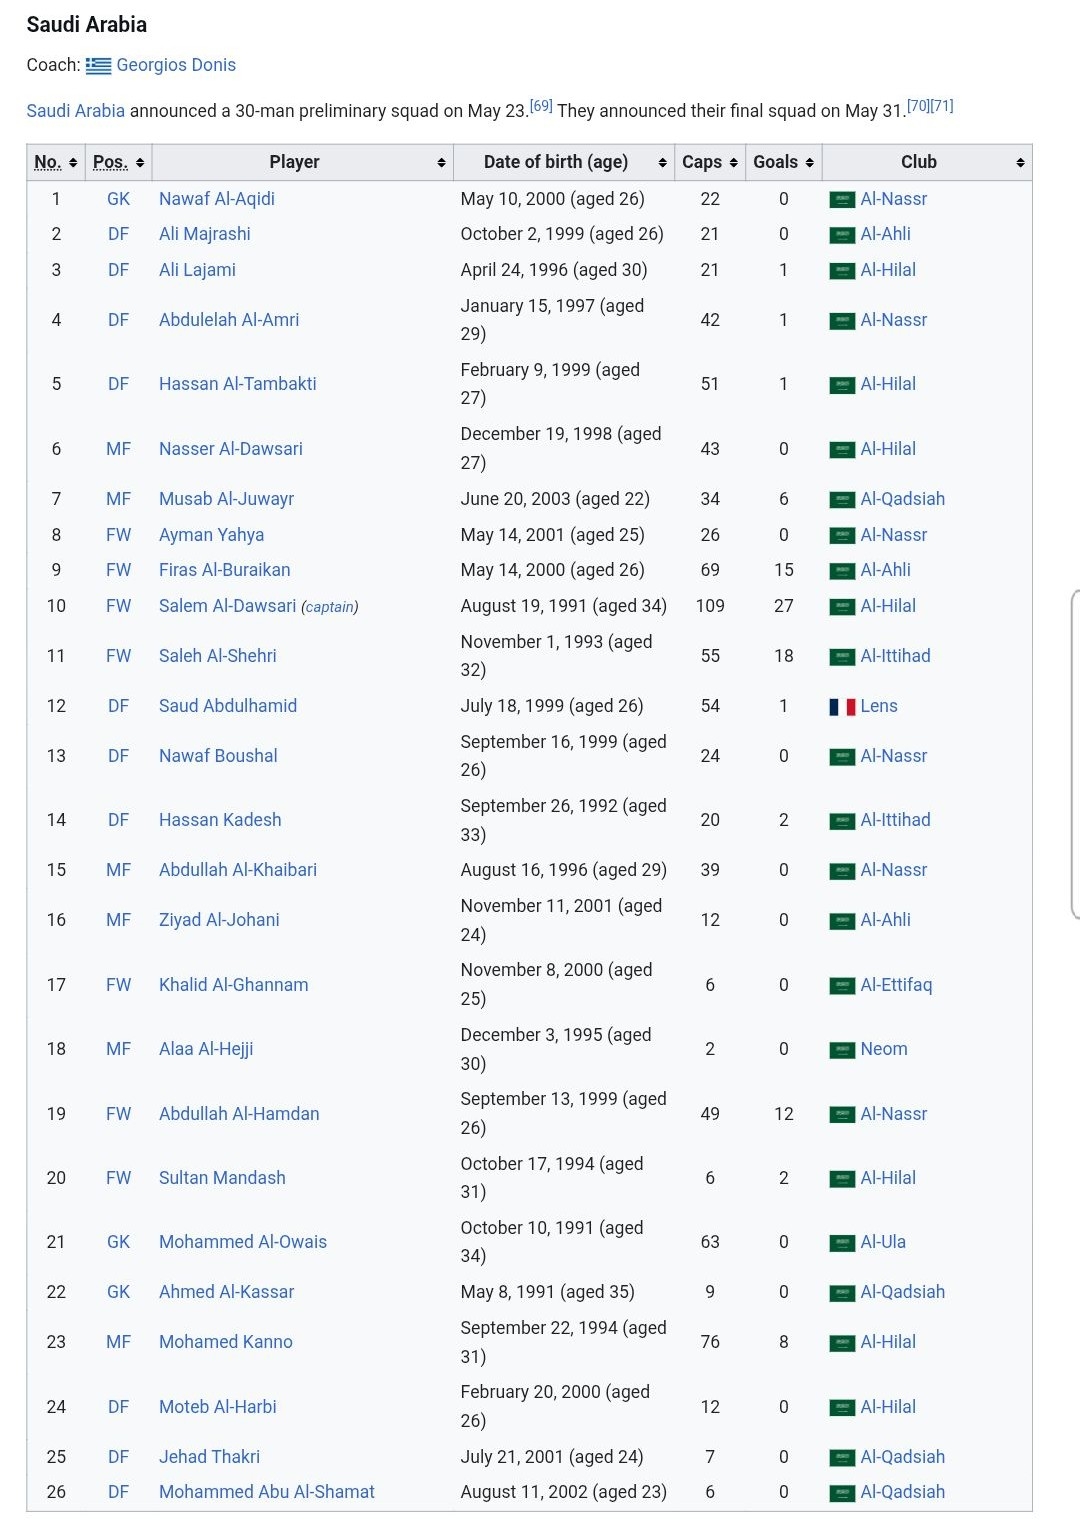Open the Salem Al-Dawsari player page

pyautogui.click(x=227, y=606)
